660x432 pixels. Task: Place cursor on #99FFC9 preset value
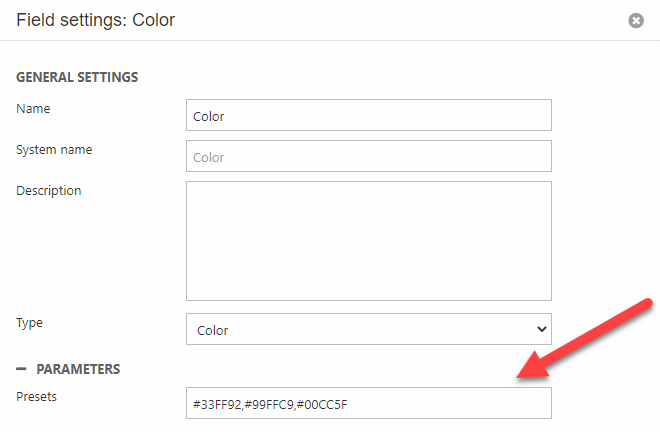(269, 404)
